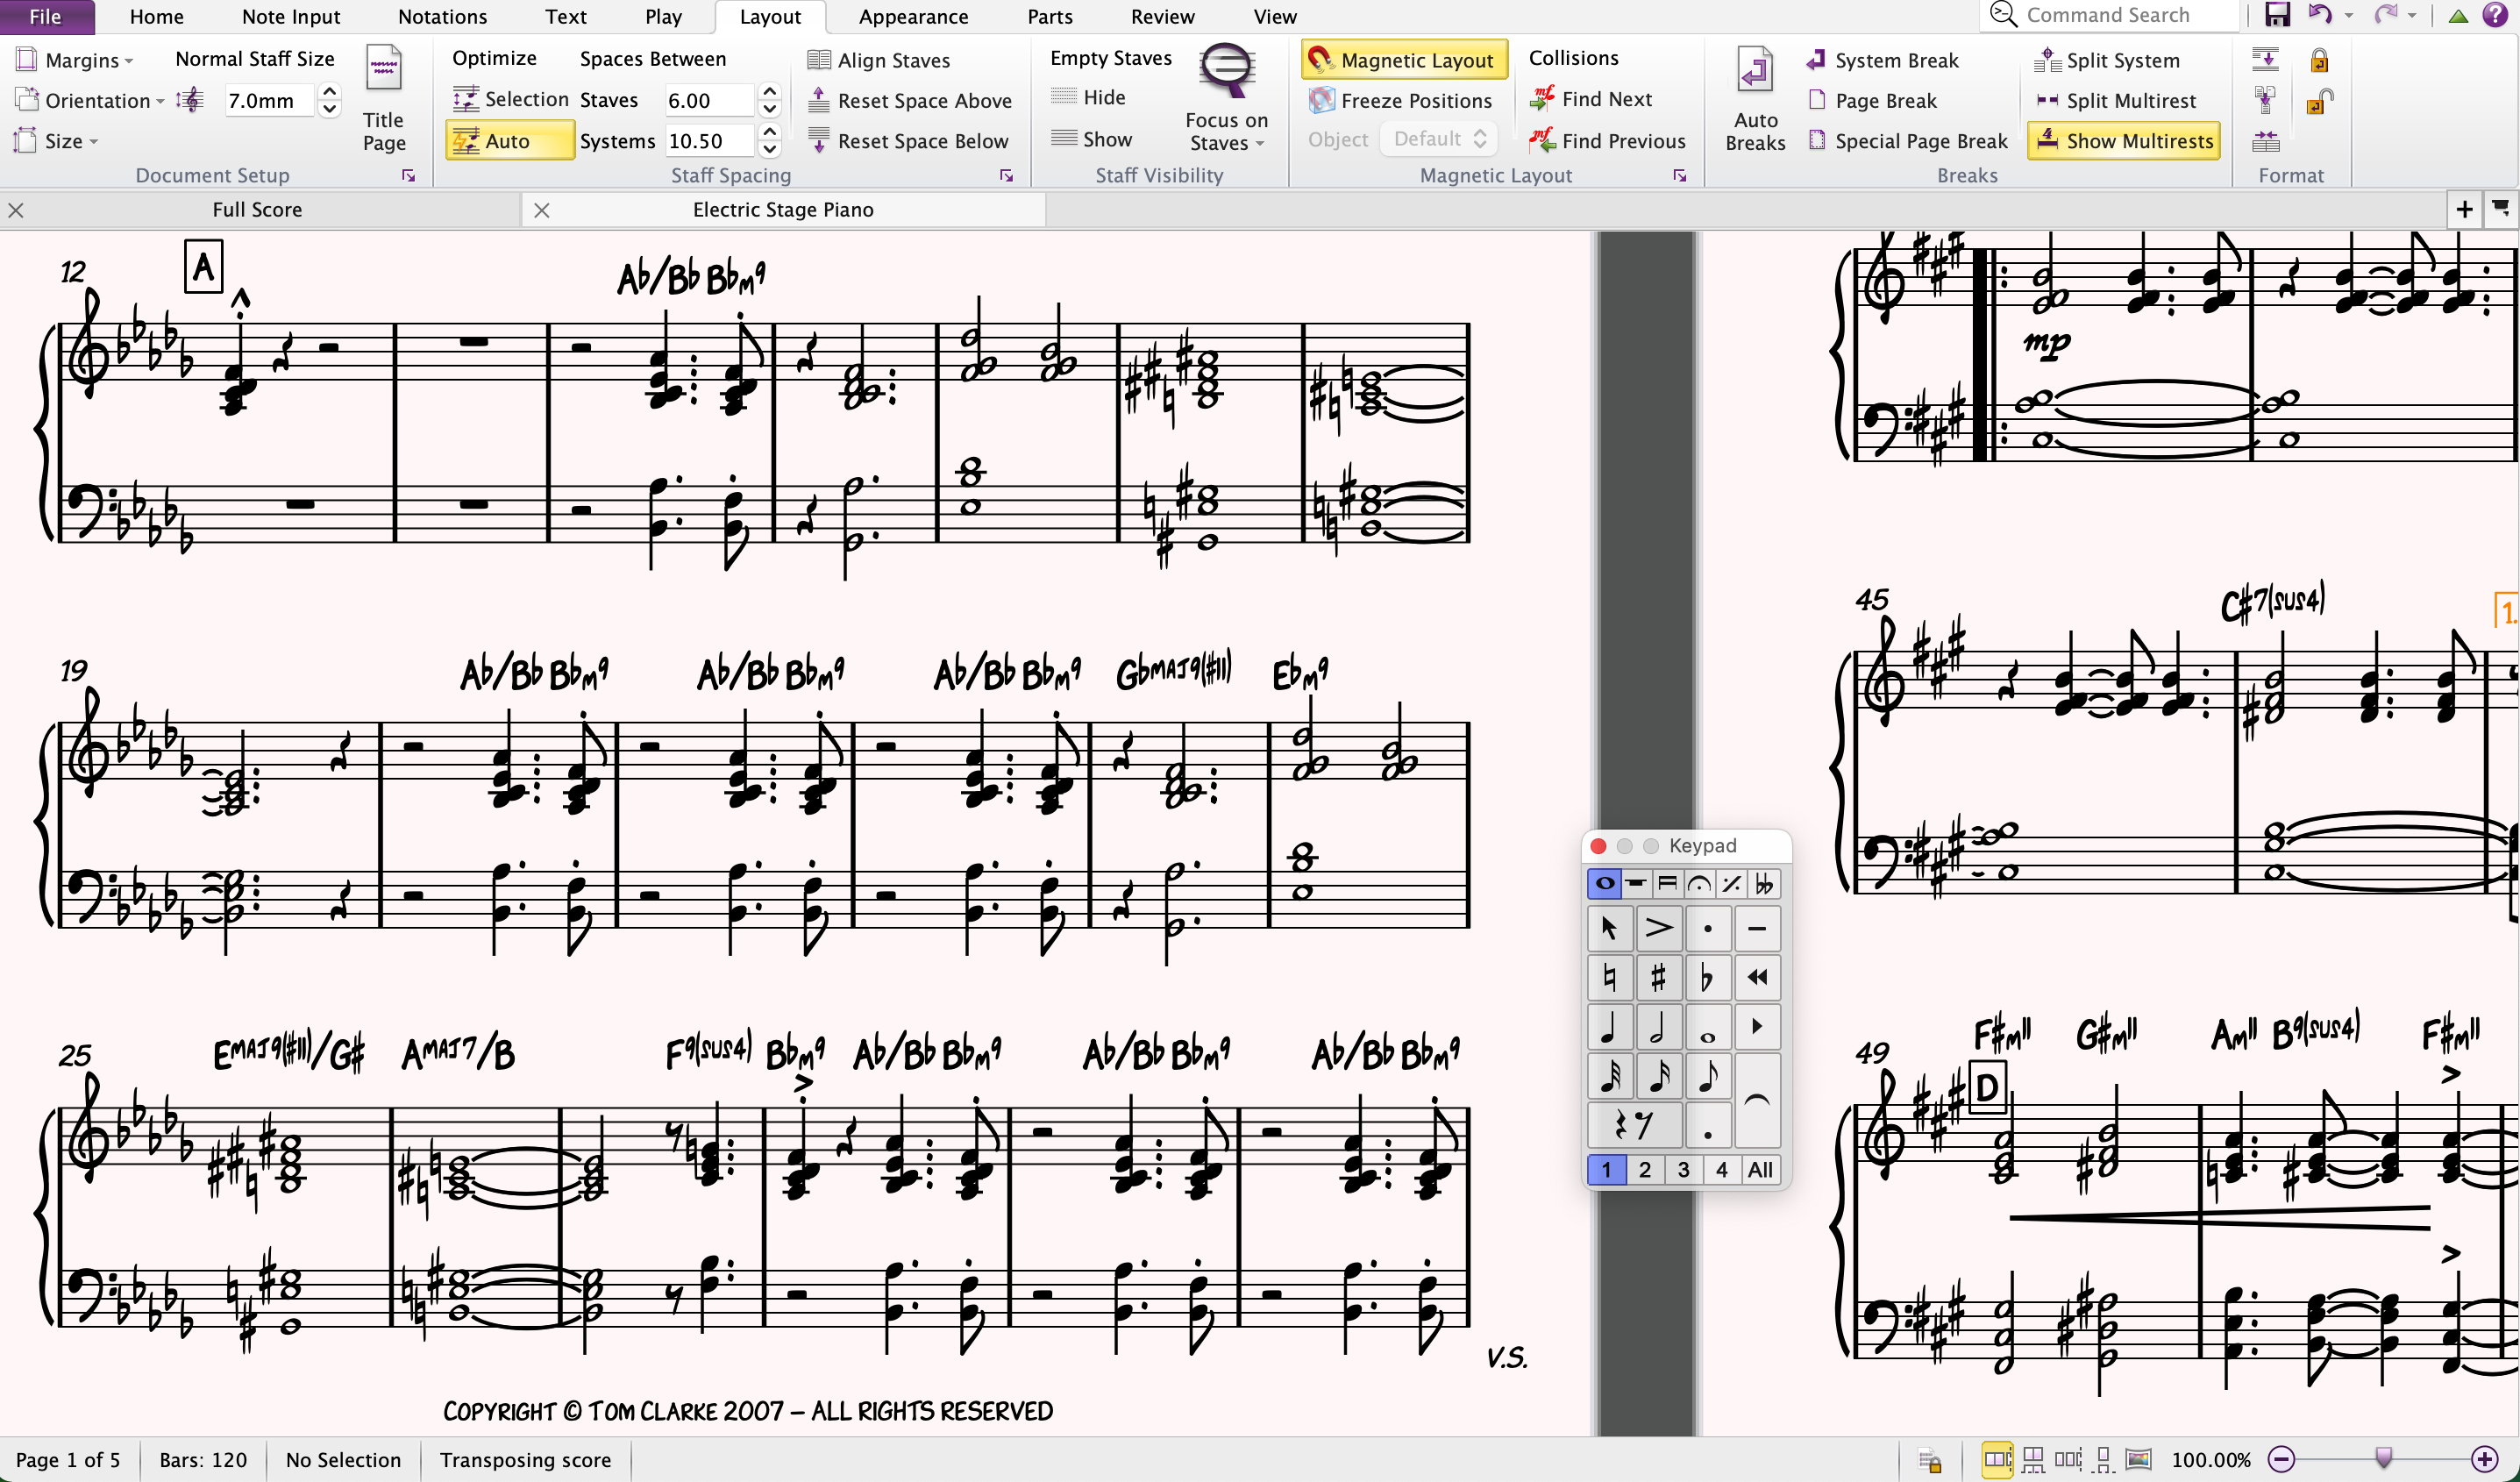The width and height of the screenshot is (2520, 1482).
Task: Click Split Multirest
Action: tap(2116, 100)
